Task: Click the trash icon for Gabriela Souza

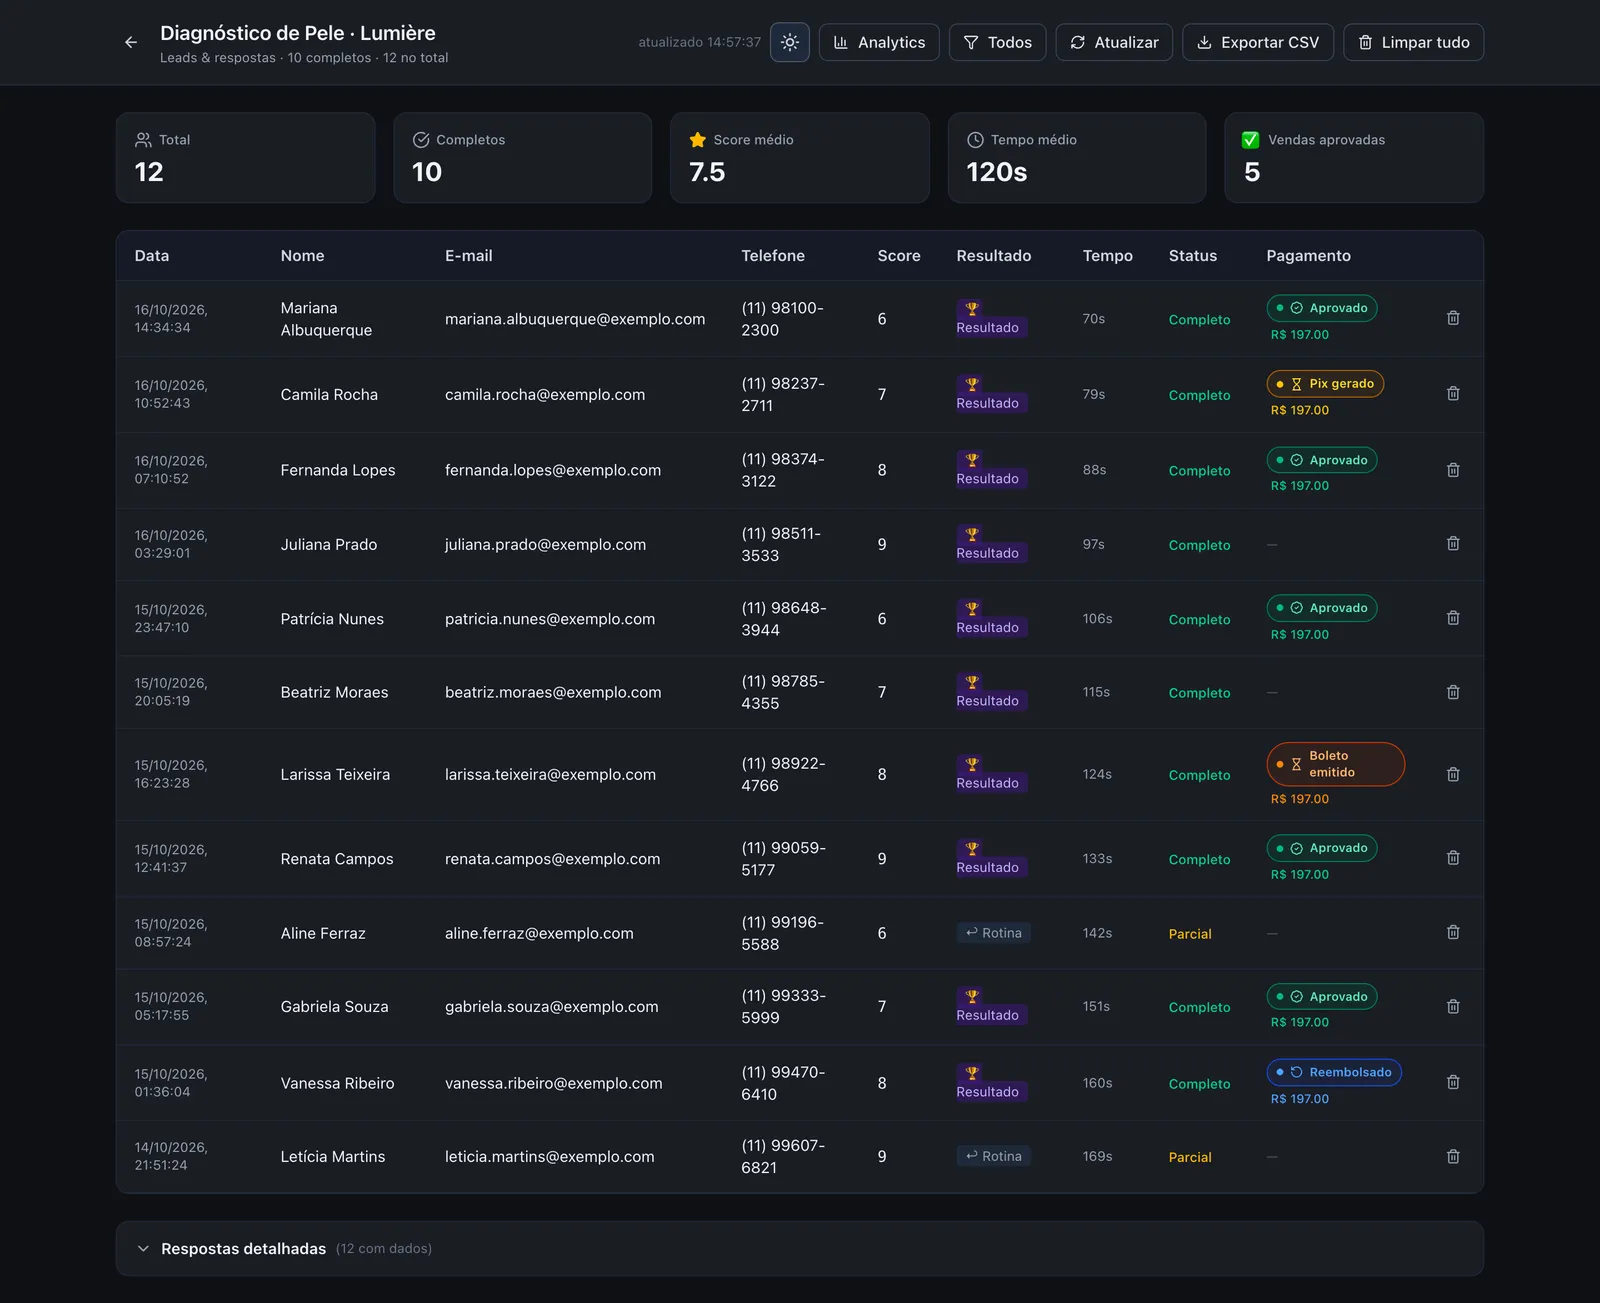Action: pos(1453,1006)
